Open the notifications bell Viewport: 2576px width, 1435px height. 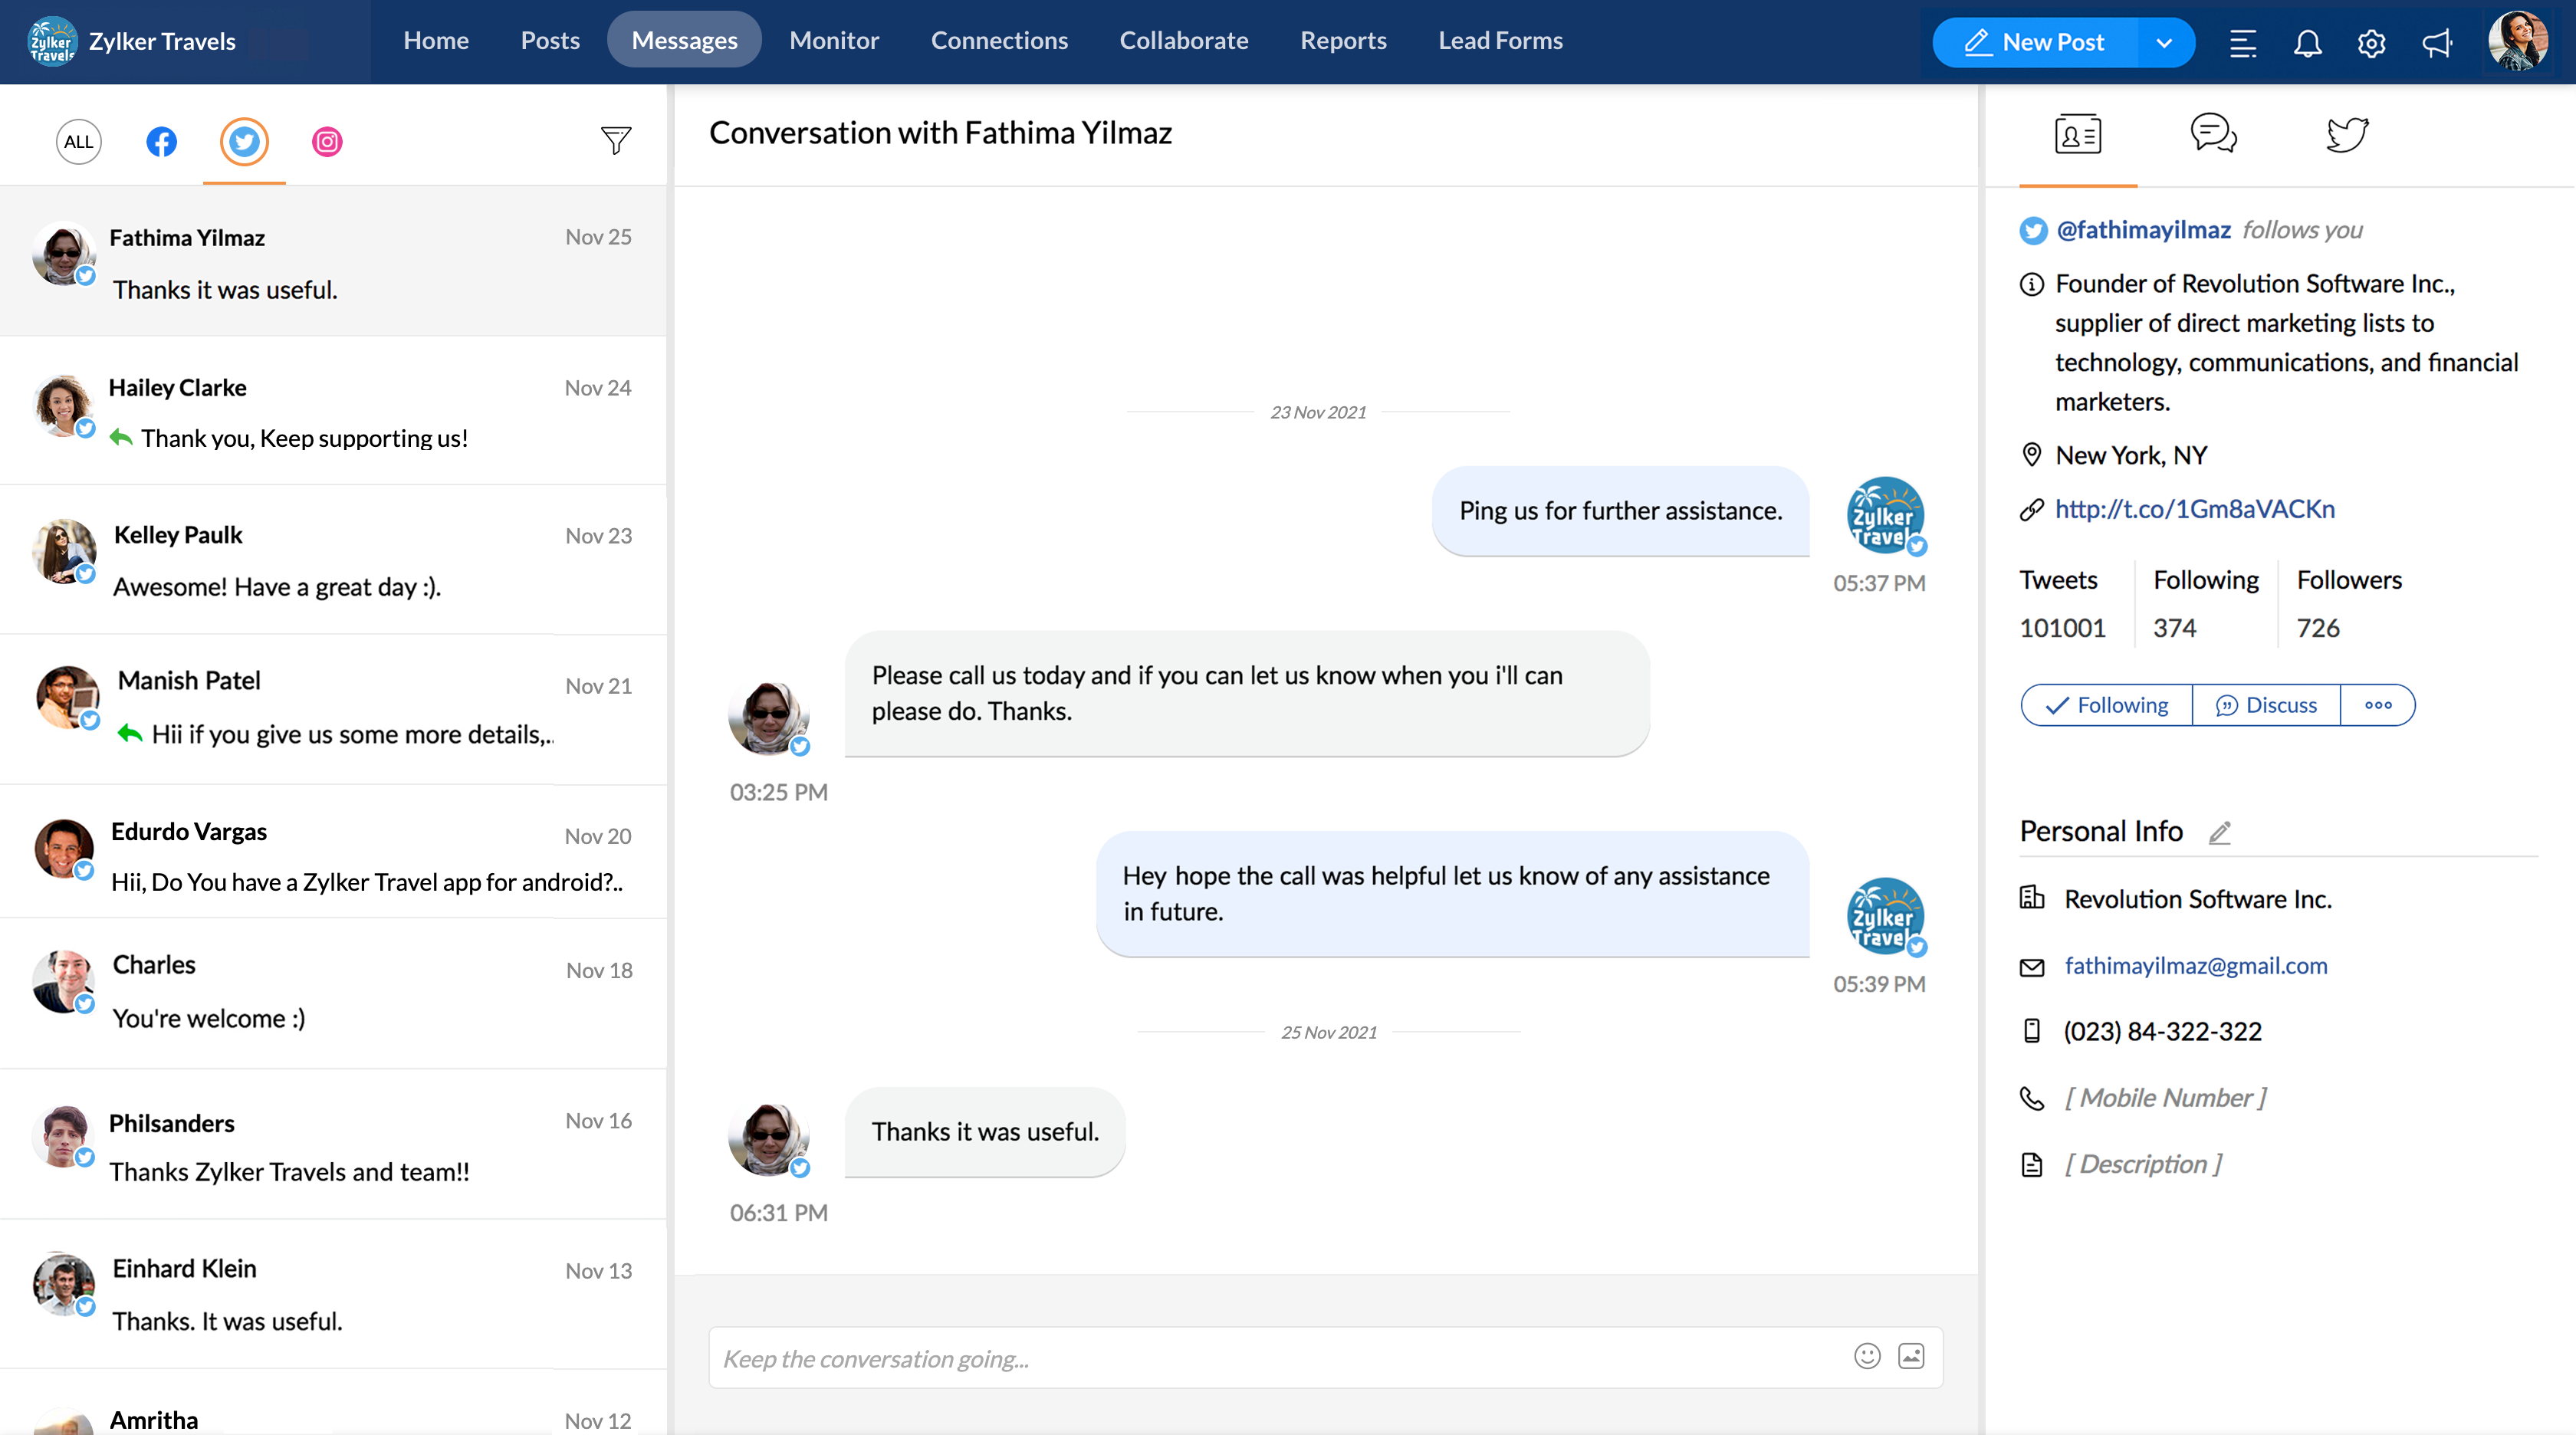click(x=2307, y=43)
